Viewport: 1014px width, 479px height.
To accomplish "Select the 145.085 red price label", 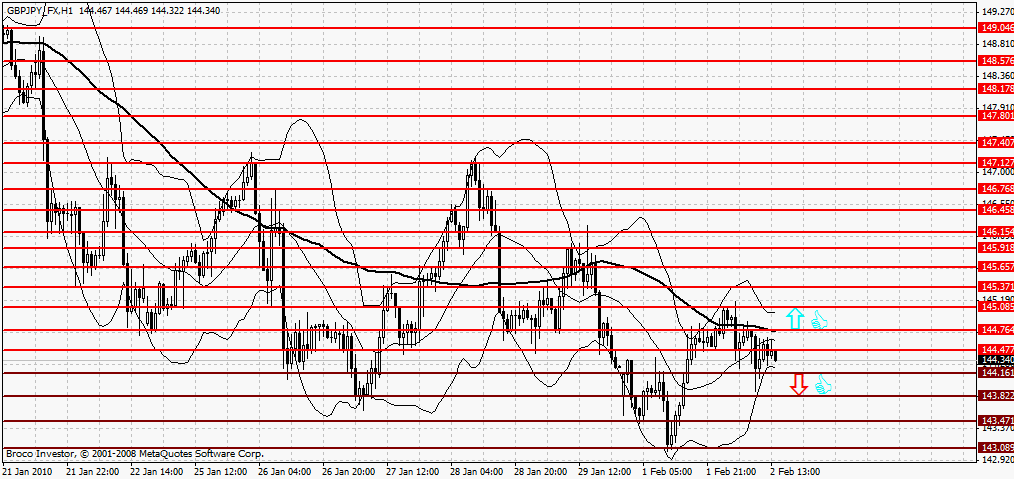I will click(x=997, y=306).
